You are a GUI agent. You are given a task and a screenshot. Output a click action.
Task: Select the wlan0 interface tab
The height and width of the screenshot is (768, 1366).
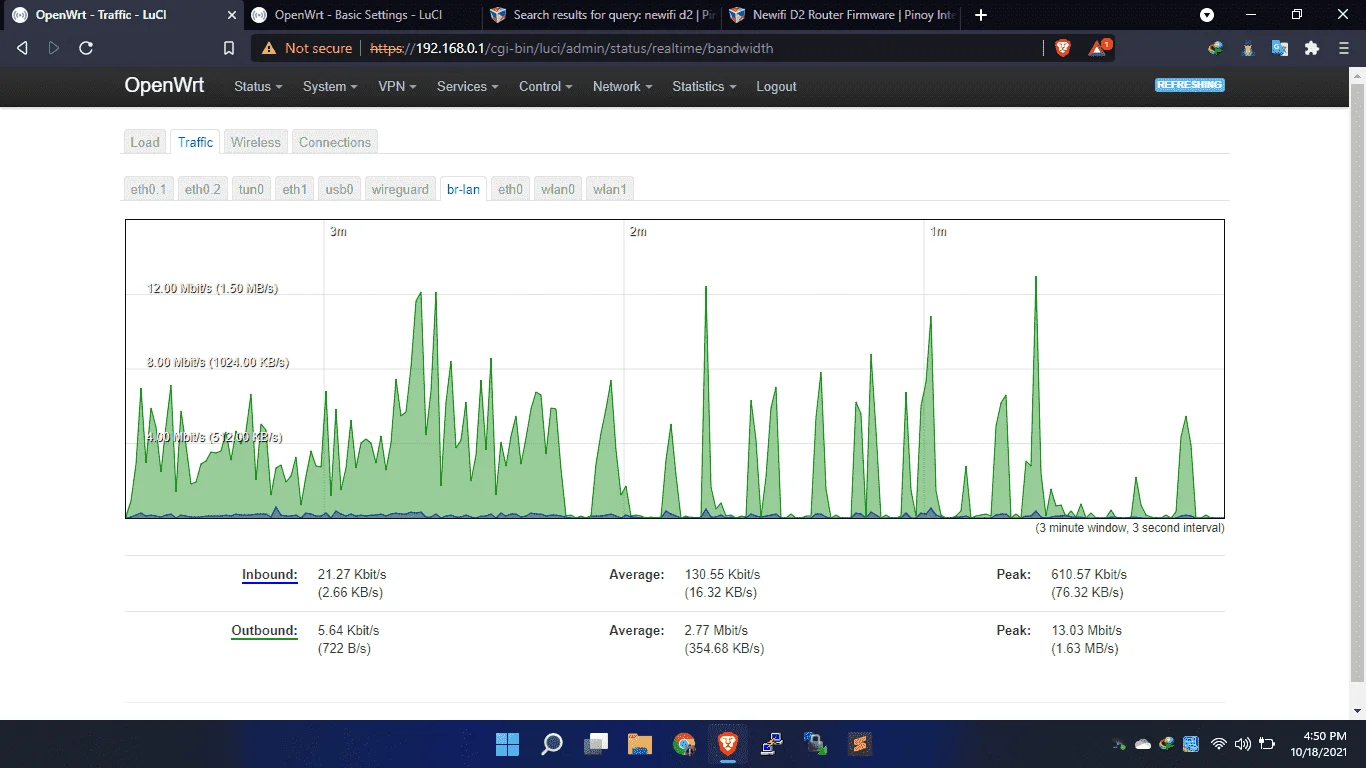(558, 189)
